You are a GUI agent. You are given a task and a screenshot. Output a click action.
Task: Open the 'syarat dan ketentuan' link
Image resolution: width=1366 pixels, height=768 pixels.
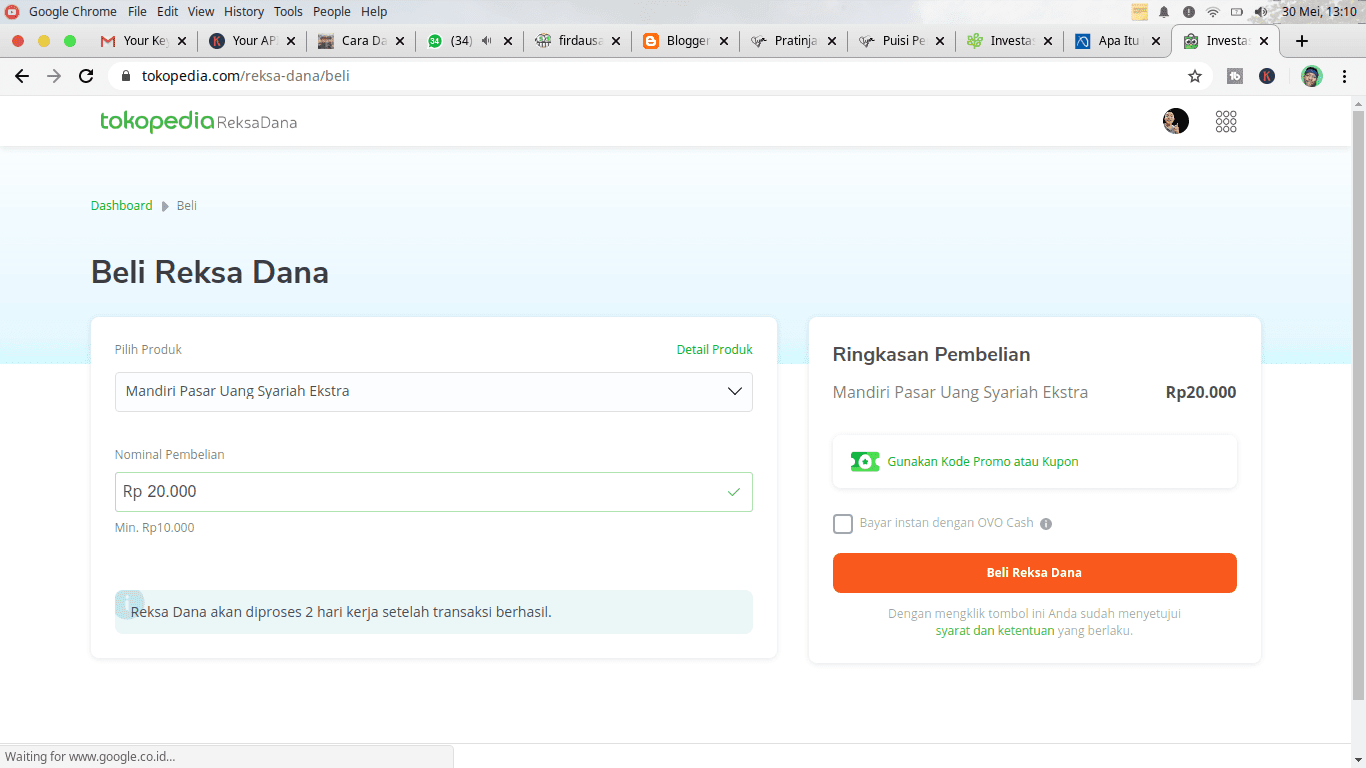(x=995, y=631)
